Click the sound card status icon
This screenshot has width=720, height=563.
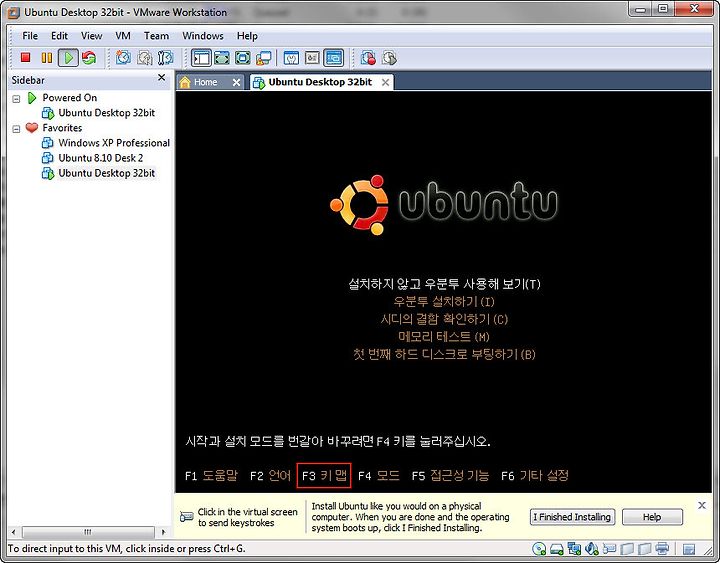(x=592, y=548)
